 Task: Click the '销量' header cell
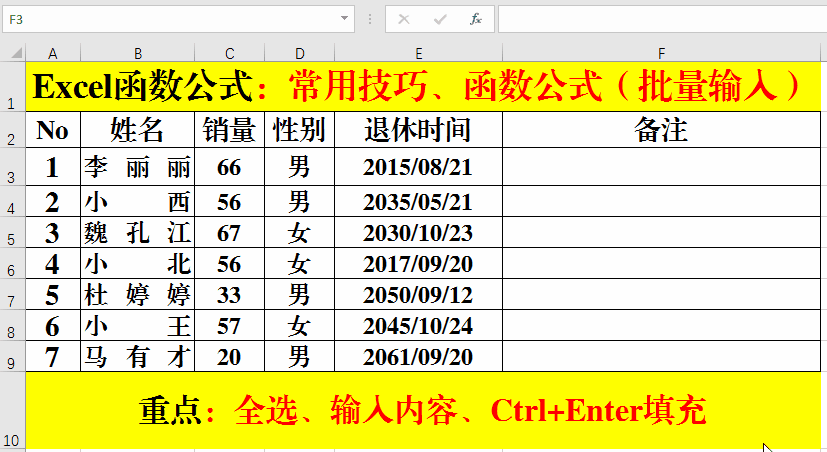[x=229, y=130]
